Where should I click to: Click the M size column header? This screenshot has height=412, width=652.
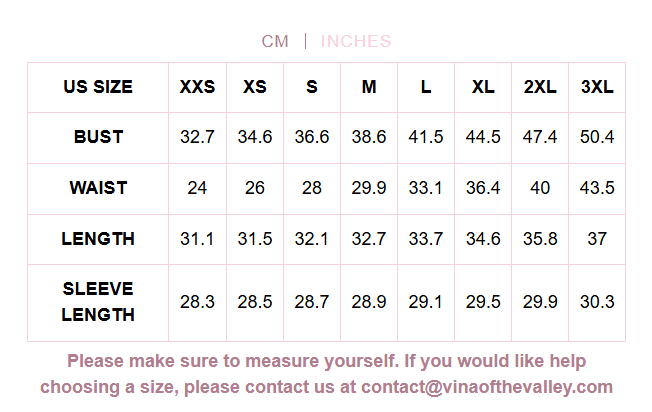[x=369, y=87]
